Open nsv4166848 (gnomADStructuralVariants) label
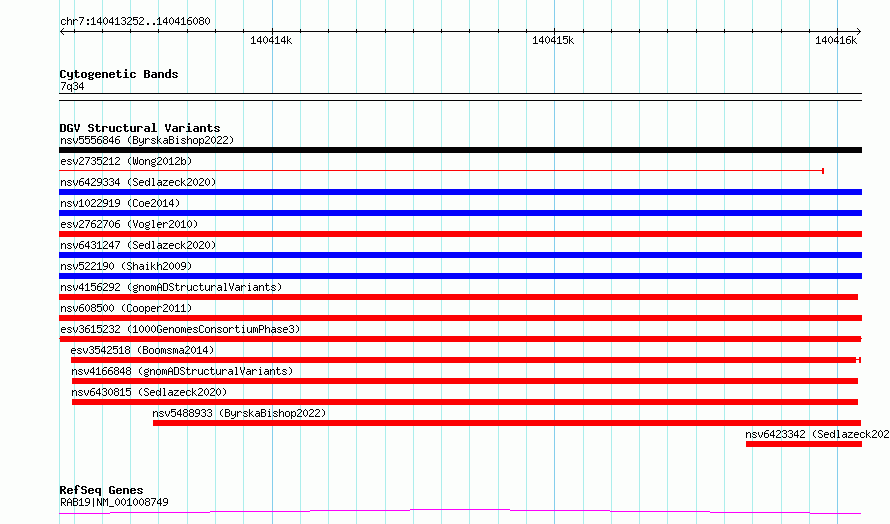 pos(182,371)
